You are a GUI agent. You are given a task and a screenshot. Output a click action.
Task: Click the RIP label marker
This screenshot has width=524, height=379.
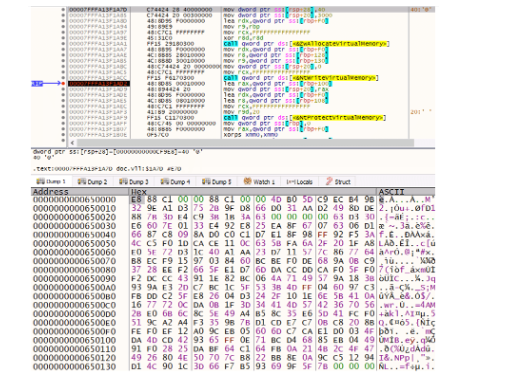37,84
